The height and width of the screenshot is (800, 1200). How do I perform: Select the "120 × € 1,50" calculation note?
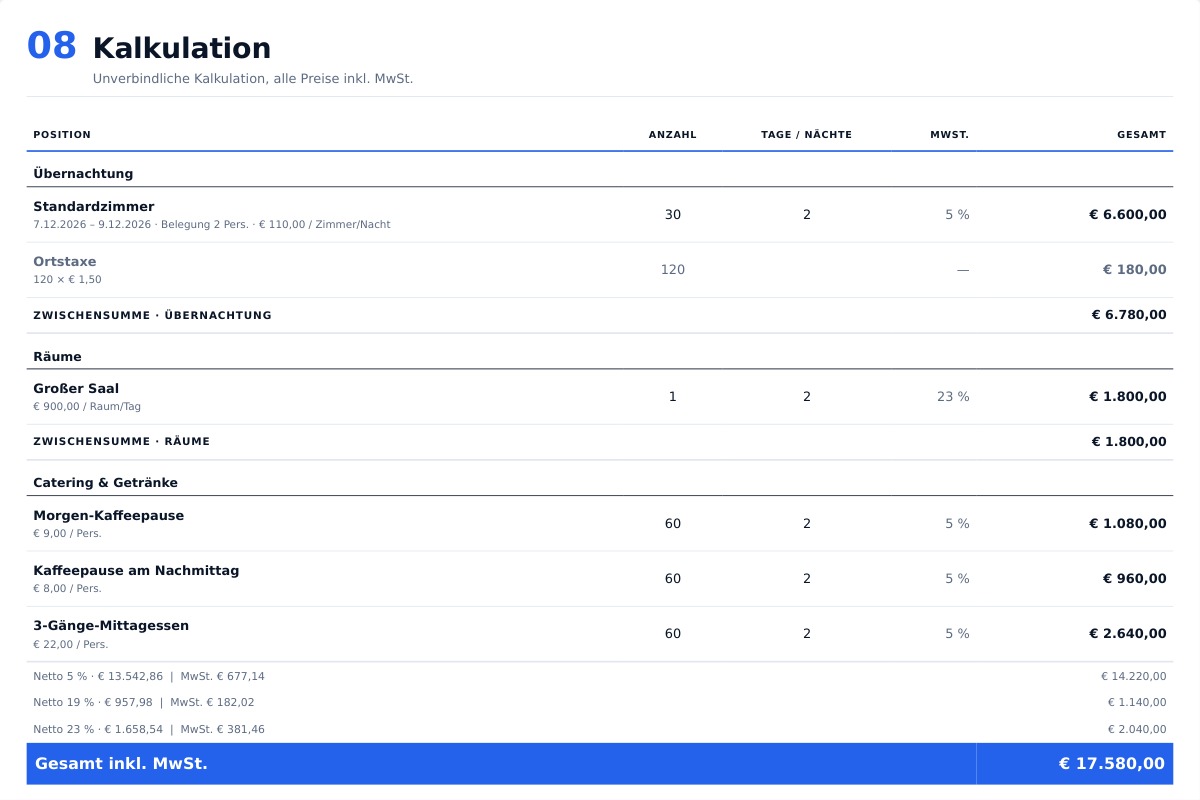pyautogui.click(x=67, y=280)
